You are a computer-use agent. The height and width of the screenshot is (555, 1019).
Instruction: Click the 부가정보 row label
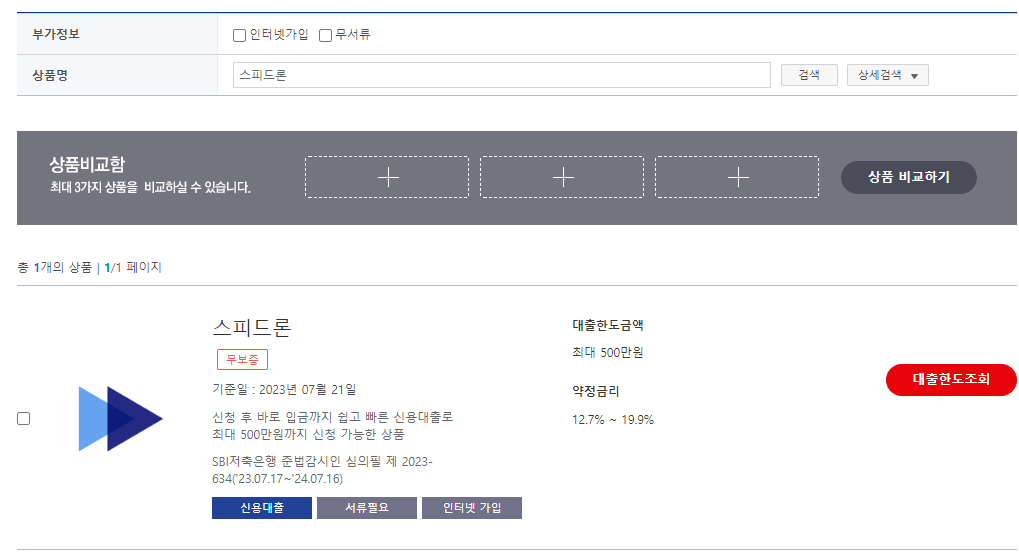pos(56,34)
